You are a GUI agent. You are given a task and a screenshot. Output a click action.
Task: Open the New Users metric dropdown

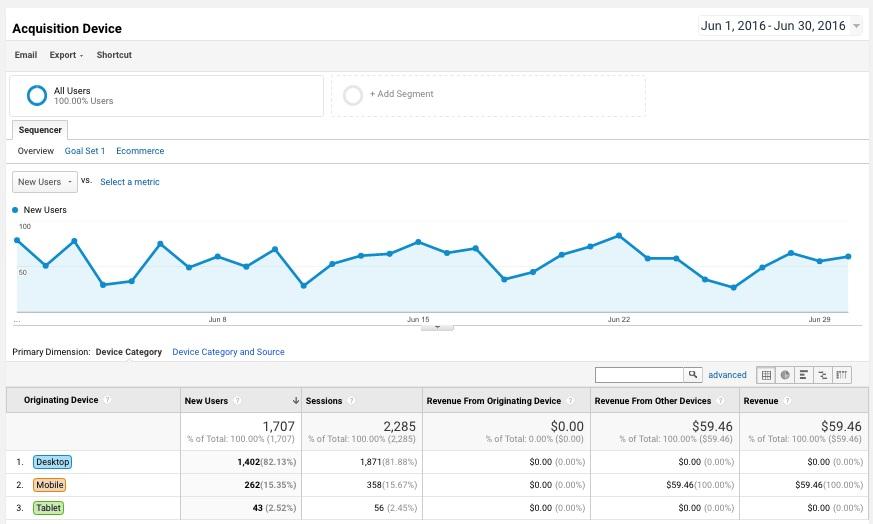tap(44, 182)
